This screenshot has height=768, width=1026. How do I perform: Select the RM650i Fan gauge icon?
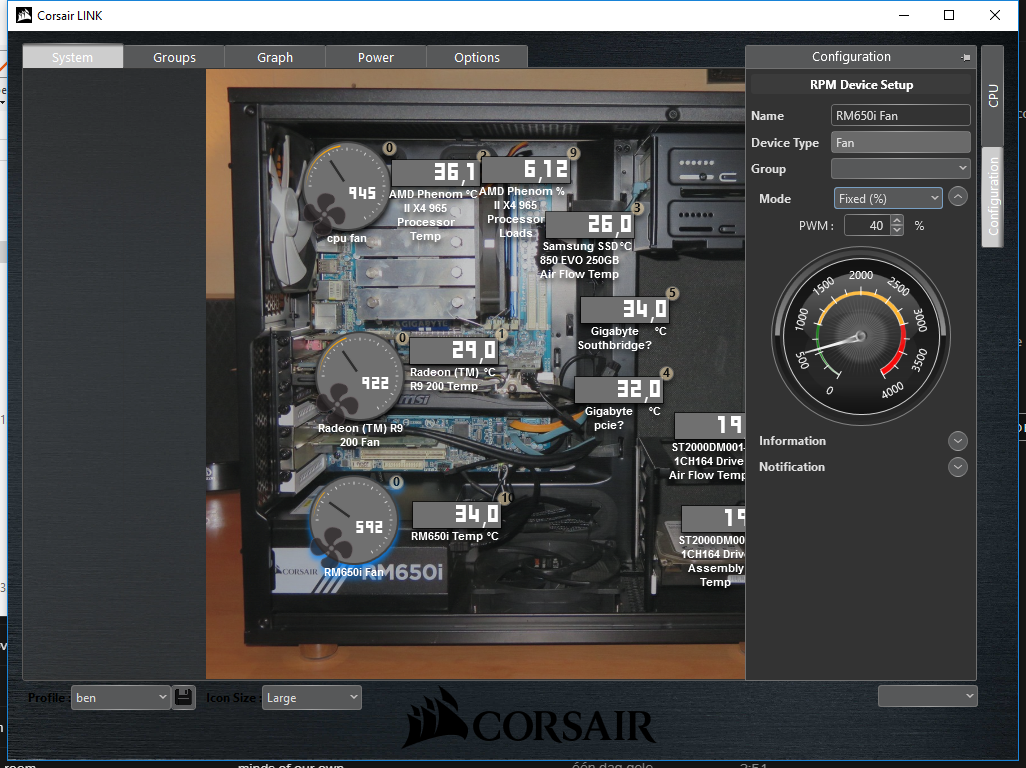pos(353,521)
